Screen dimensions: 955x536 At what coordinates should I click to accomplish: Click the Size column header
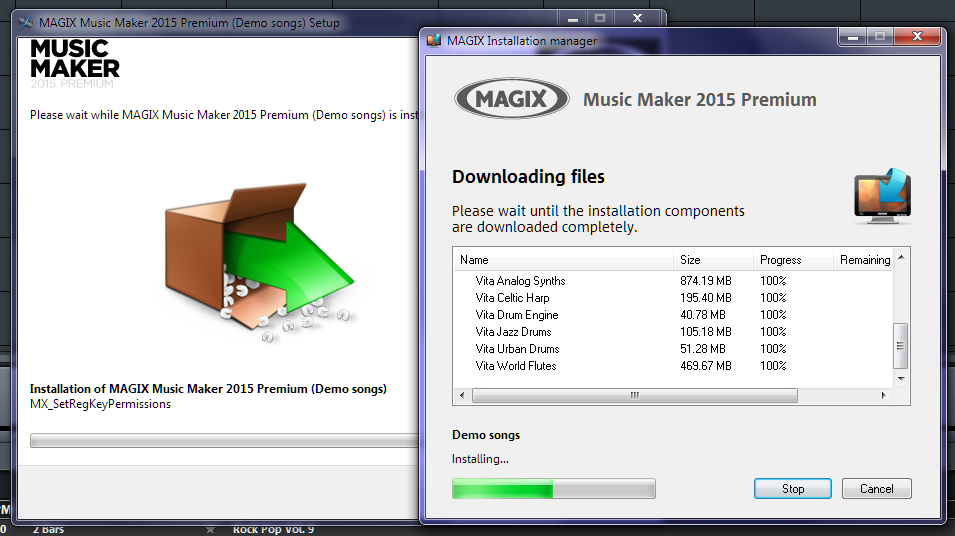[713, 259]
